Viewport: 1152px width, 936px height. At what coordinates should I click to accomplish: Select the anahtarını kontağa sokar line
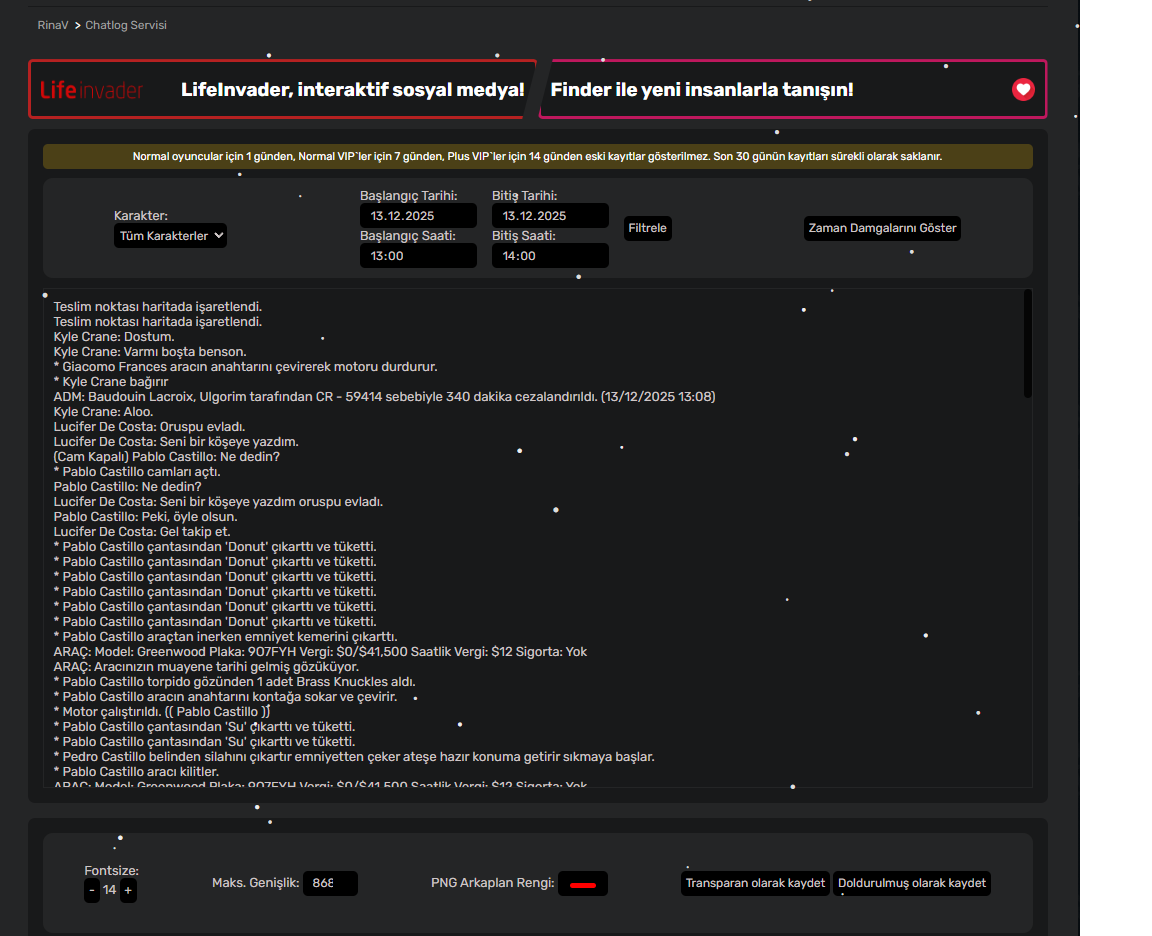click(226, 696)
